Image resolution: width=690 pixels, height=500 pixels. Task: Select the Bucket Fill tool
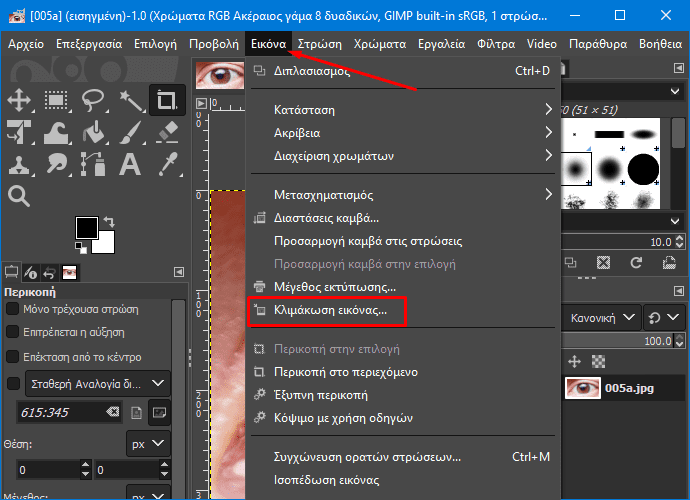93,132
